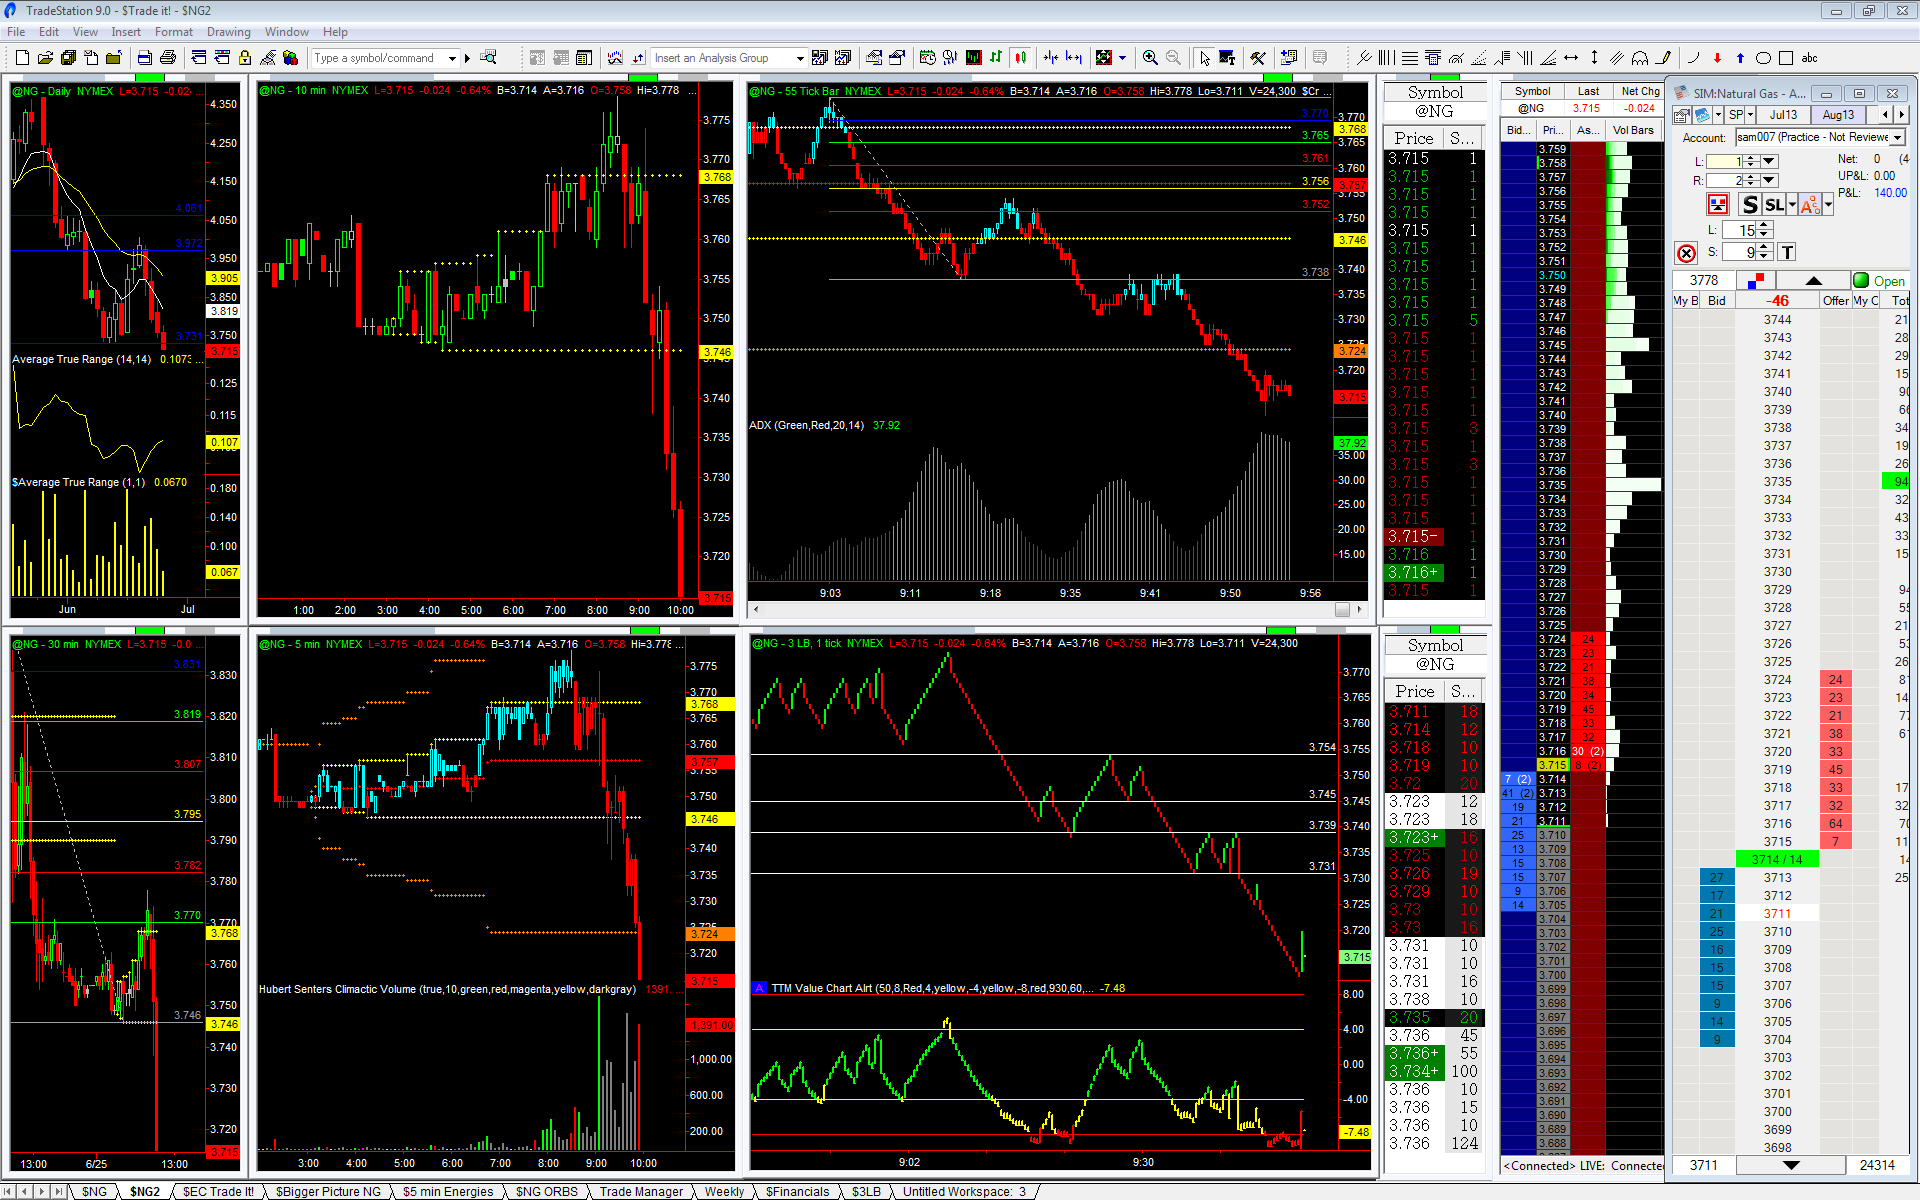1920x1200 pixels.
Task: Click the L 15 quantity stepper arrows
Action: point(1765,230)
